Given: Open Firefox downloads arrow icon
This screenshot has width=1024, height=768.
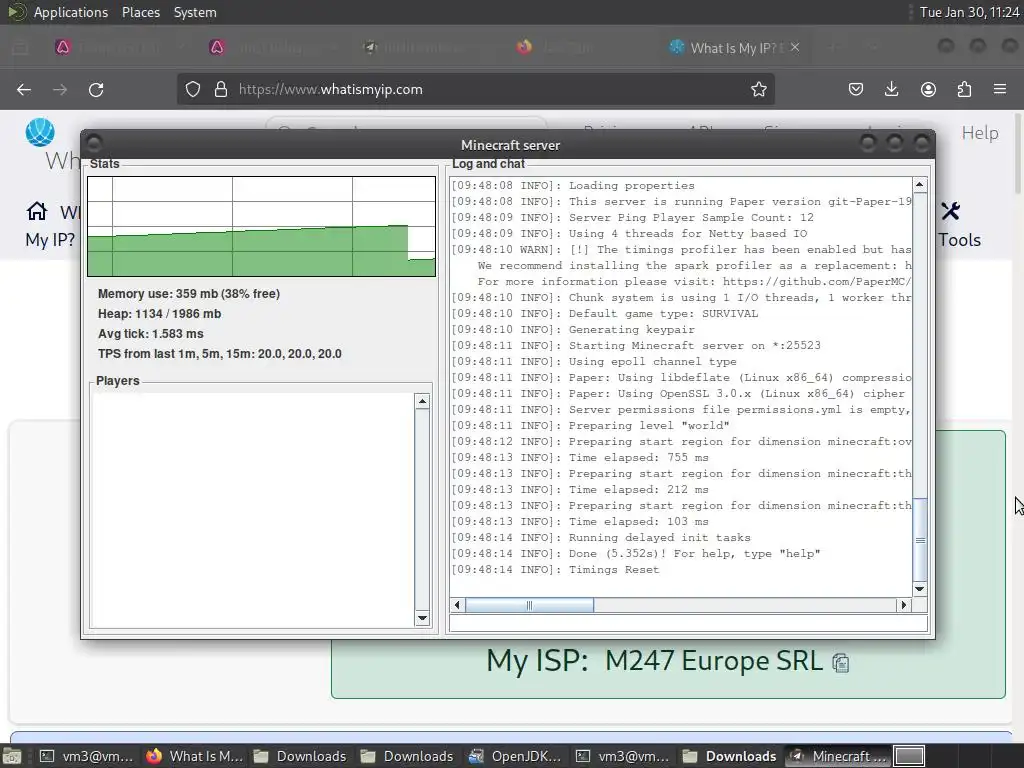Looking at the screenshot, I should tap(891, 89).
